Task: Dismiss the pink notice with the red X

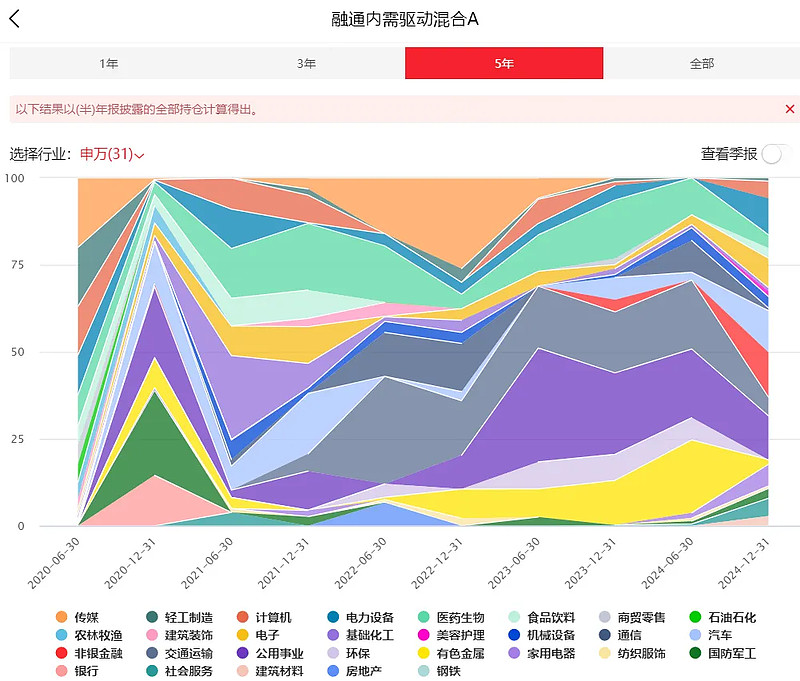Action: pyautogui.click(x=789, y=109)
